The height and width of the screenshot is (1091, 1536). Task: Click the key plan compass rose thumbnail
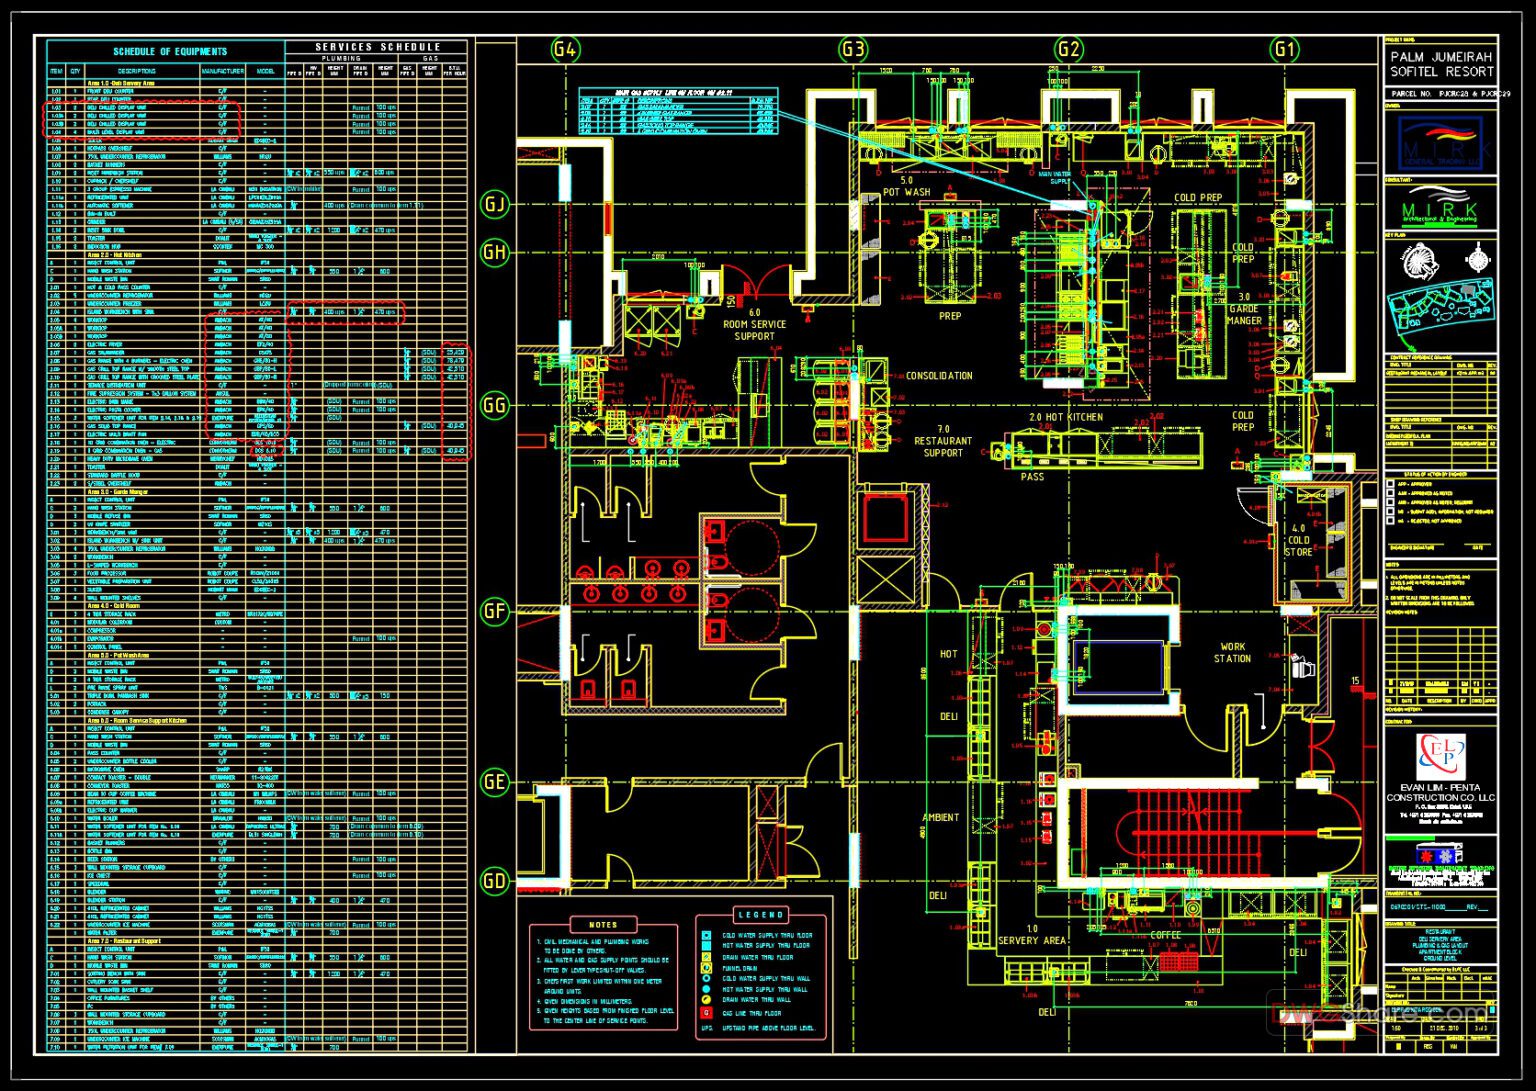(x=1477, y=261)
